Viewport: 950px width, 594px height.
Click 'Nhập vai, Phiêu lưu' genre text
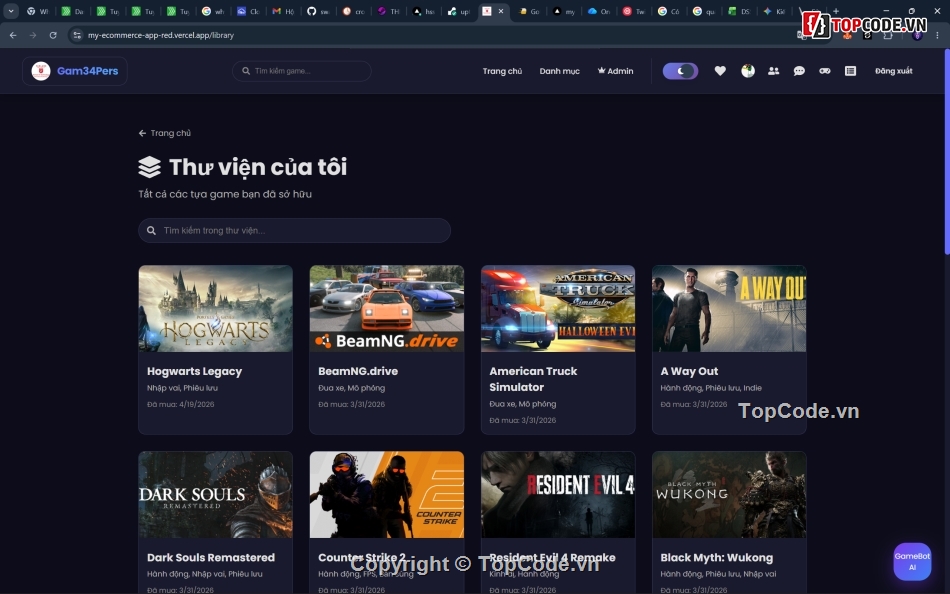pos(182,388)
